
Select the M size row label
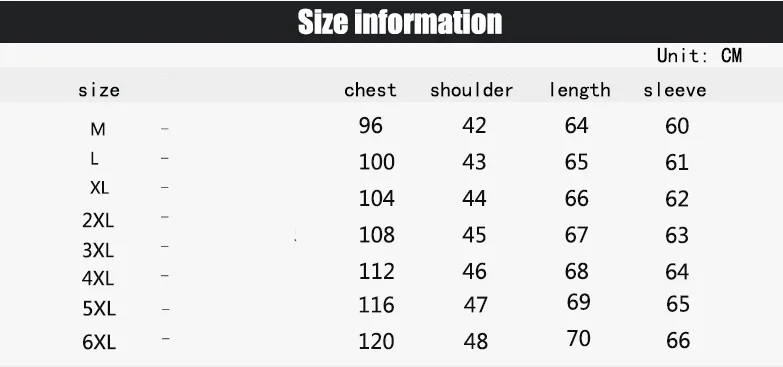coord(98,130)
